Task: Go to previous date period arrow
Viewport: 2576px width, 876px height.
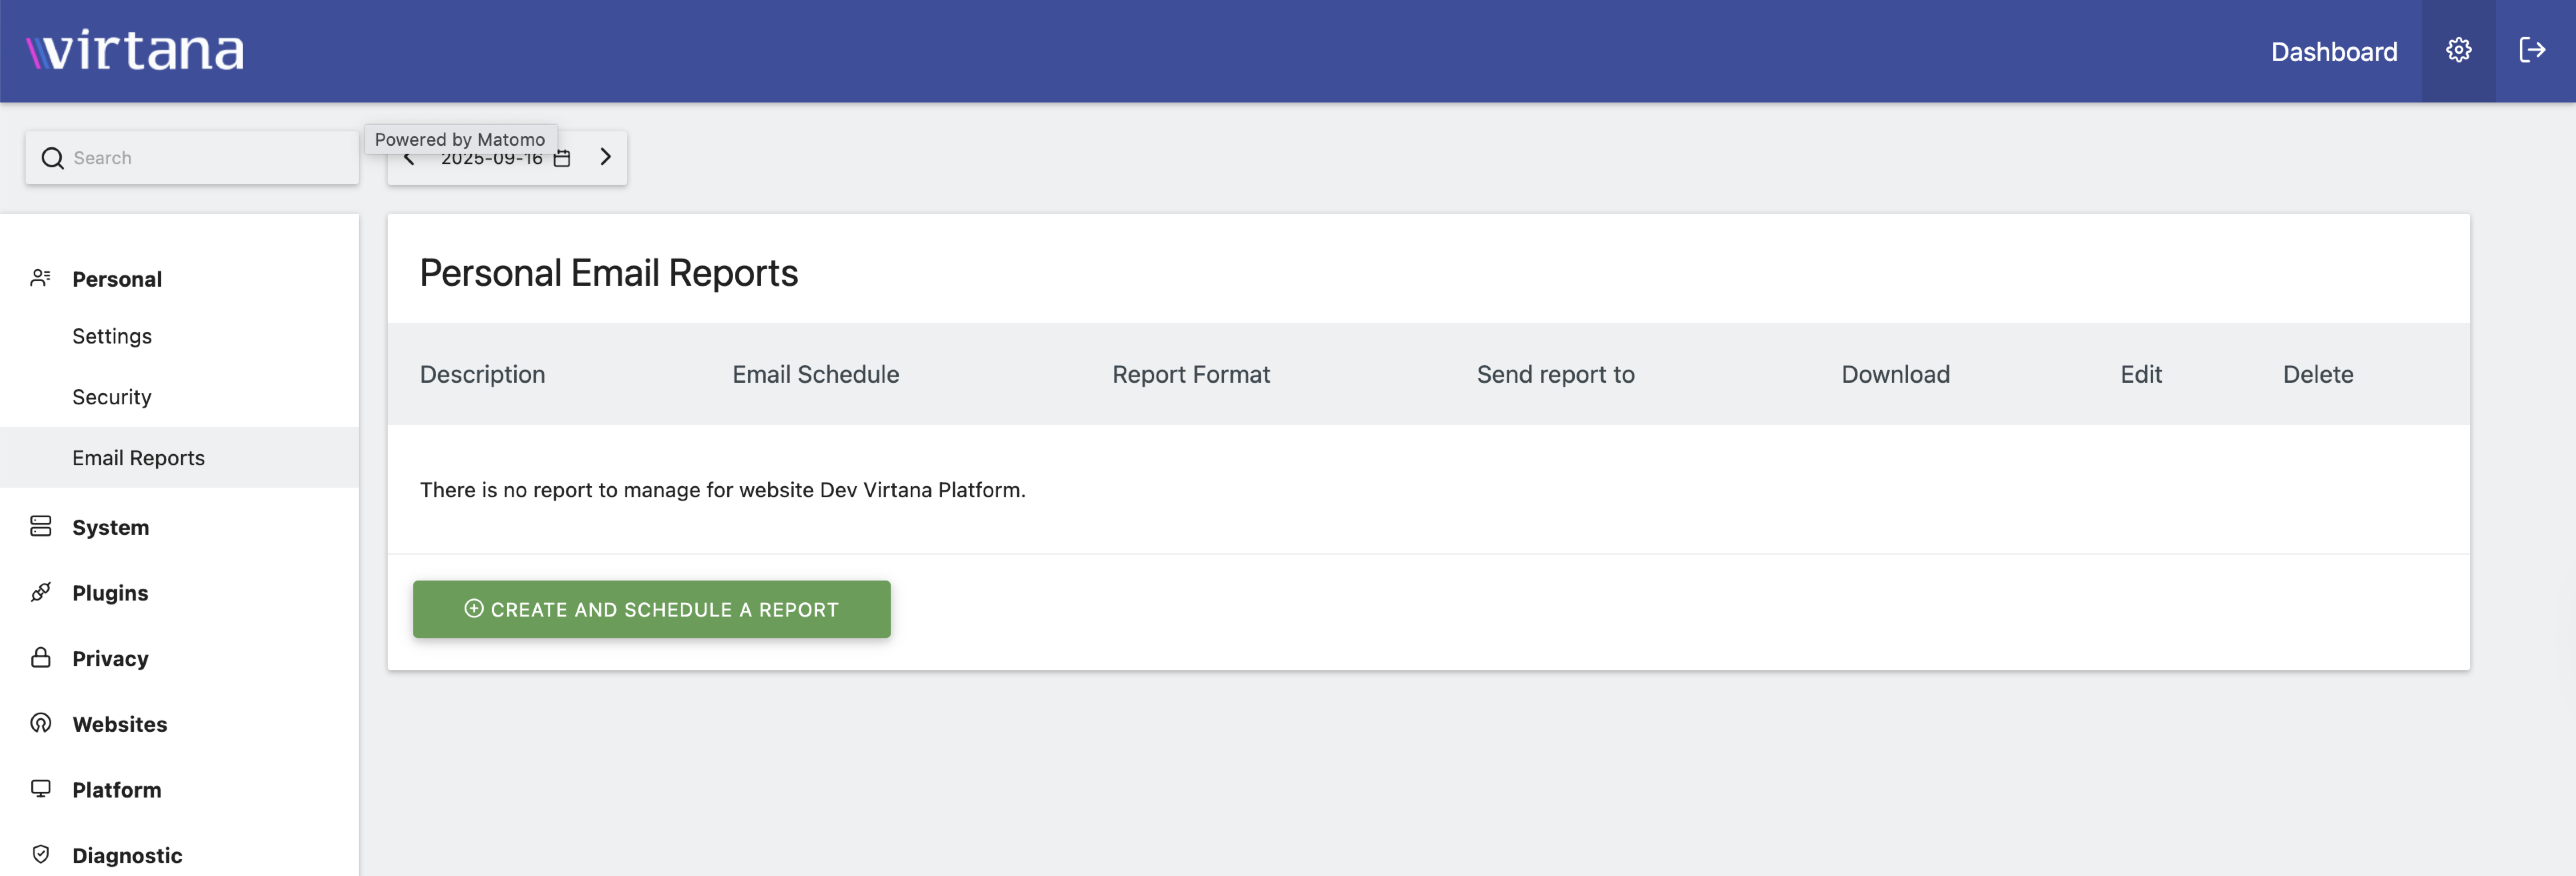Action: [x=408, y=159]
